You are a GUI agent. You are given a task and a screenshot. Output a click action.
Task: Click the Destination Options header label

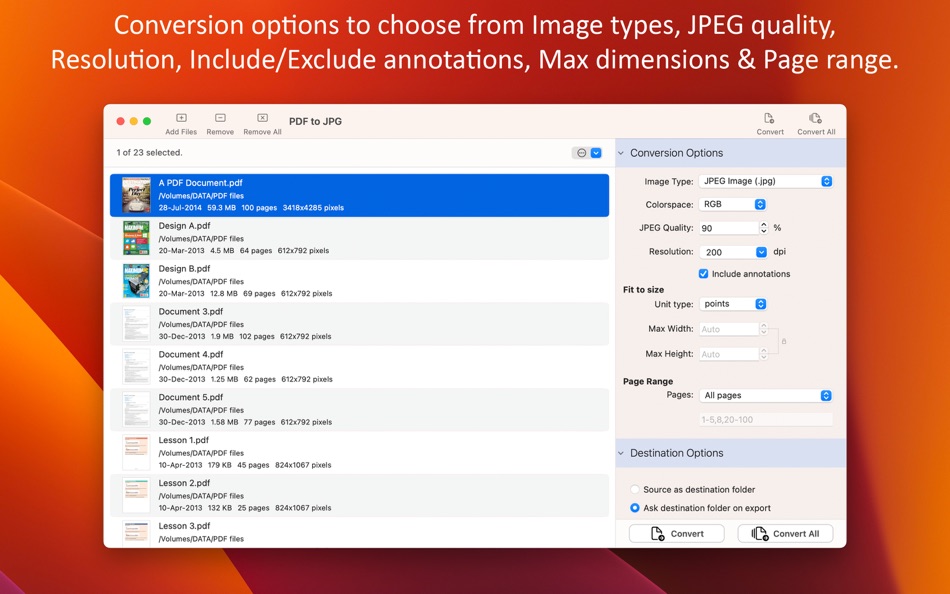(x=677, y=453)
